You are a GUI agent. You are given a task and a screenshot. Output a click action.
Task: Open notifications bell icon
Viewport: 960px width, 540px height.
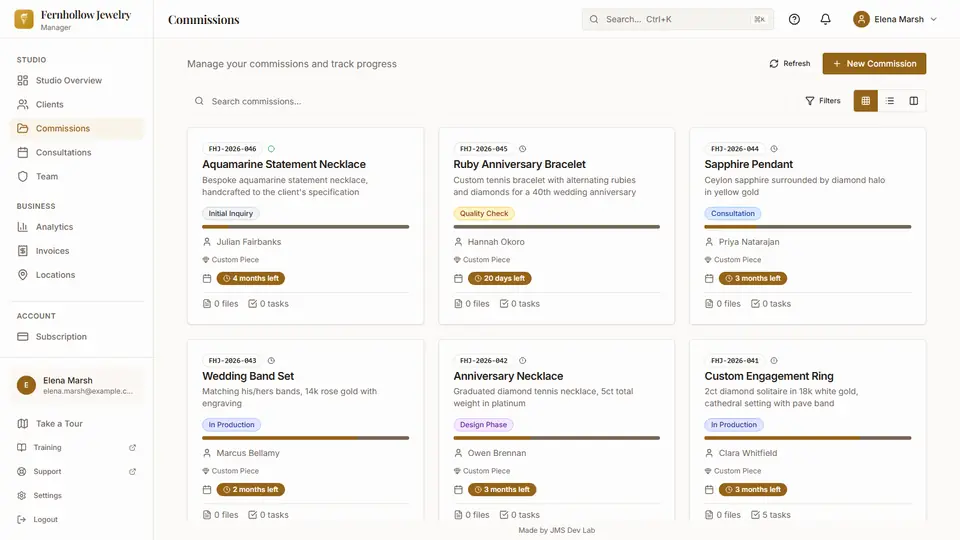[x=825, y=19]
